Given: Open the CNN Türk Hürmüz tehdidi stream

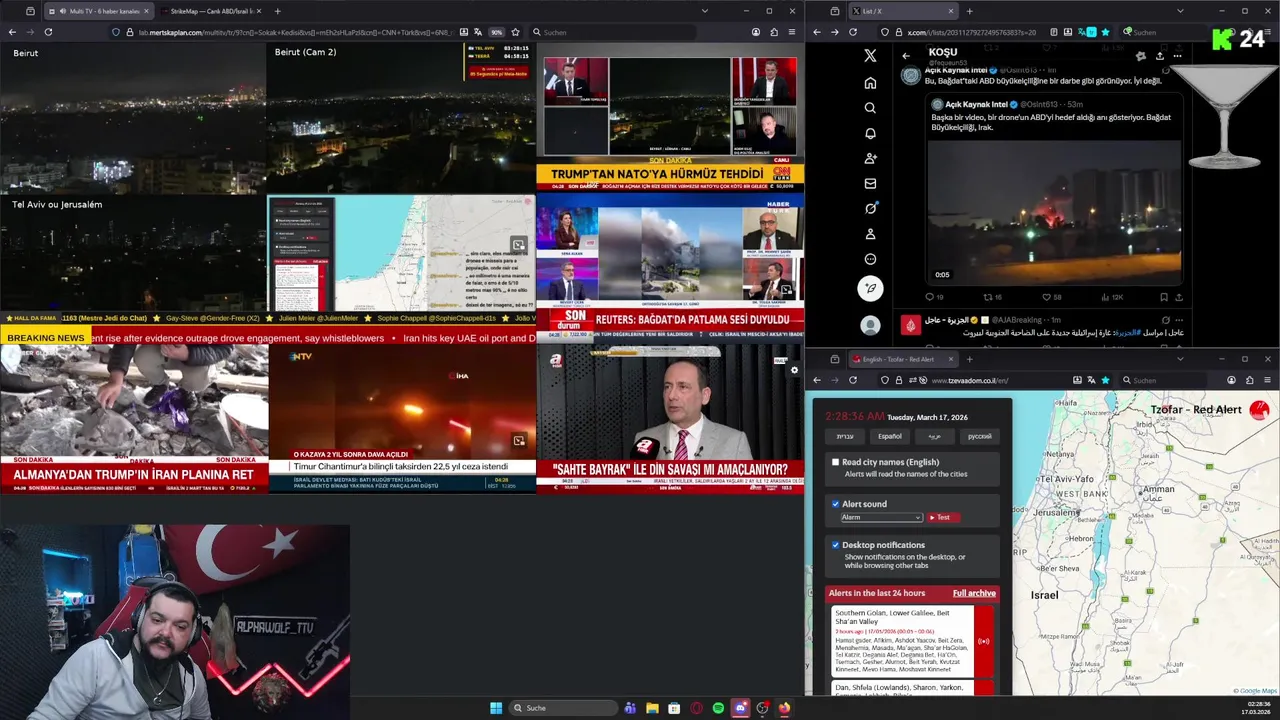Looking at the screenshot, I should point(670,118).
